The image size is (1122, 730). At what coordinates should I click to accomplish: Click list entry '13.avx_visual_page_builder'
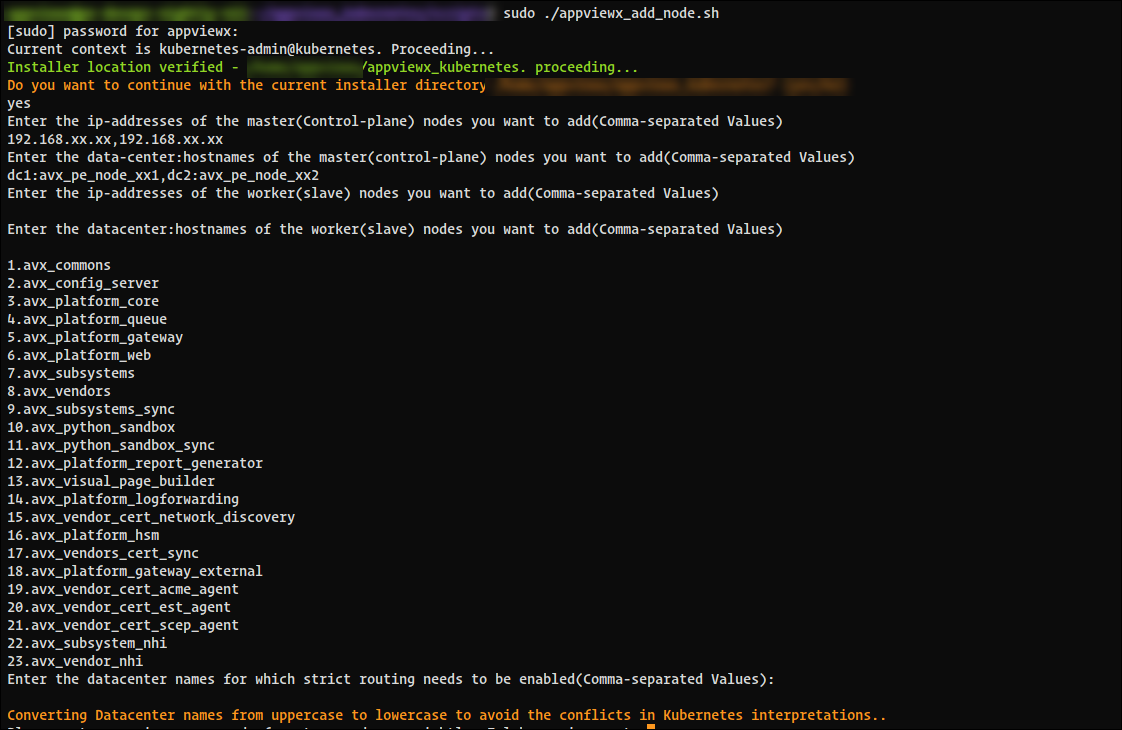pos(111,481)
